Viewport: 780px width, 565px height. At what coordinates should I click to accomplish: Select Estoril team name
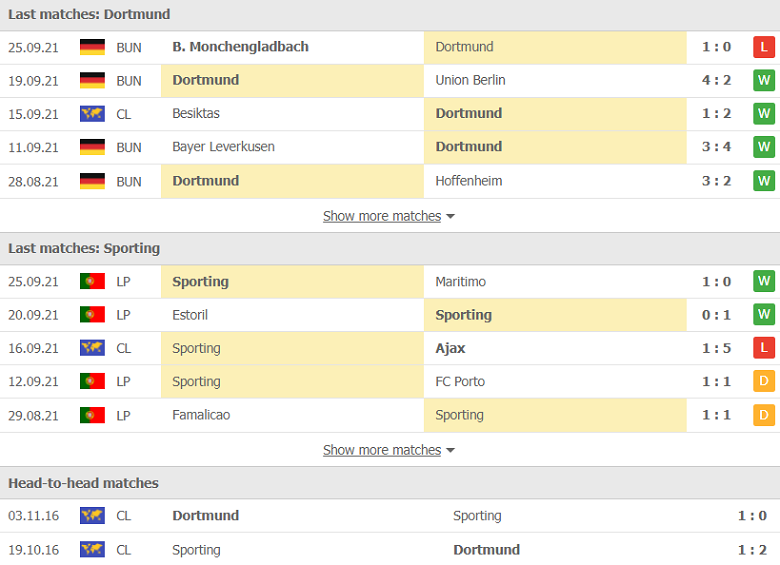point(190,315)
